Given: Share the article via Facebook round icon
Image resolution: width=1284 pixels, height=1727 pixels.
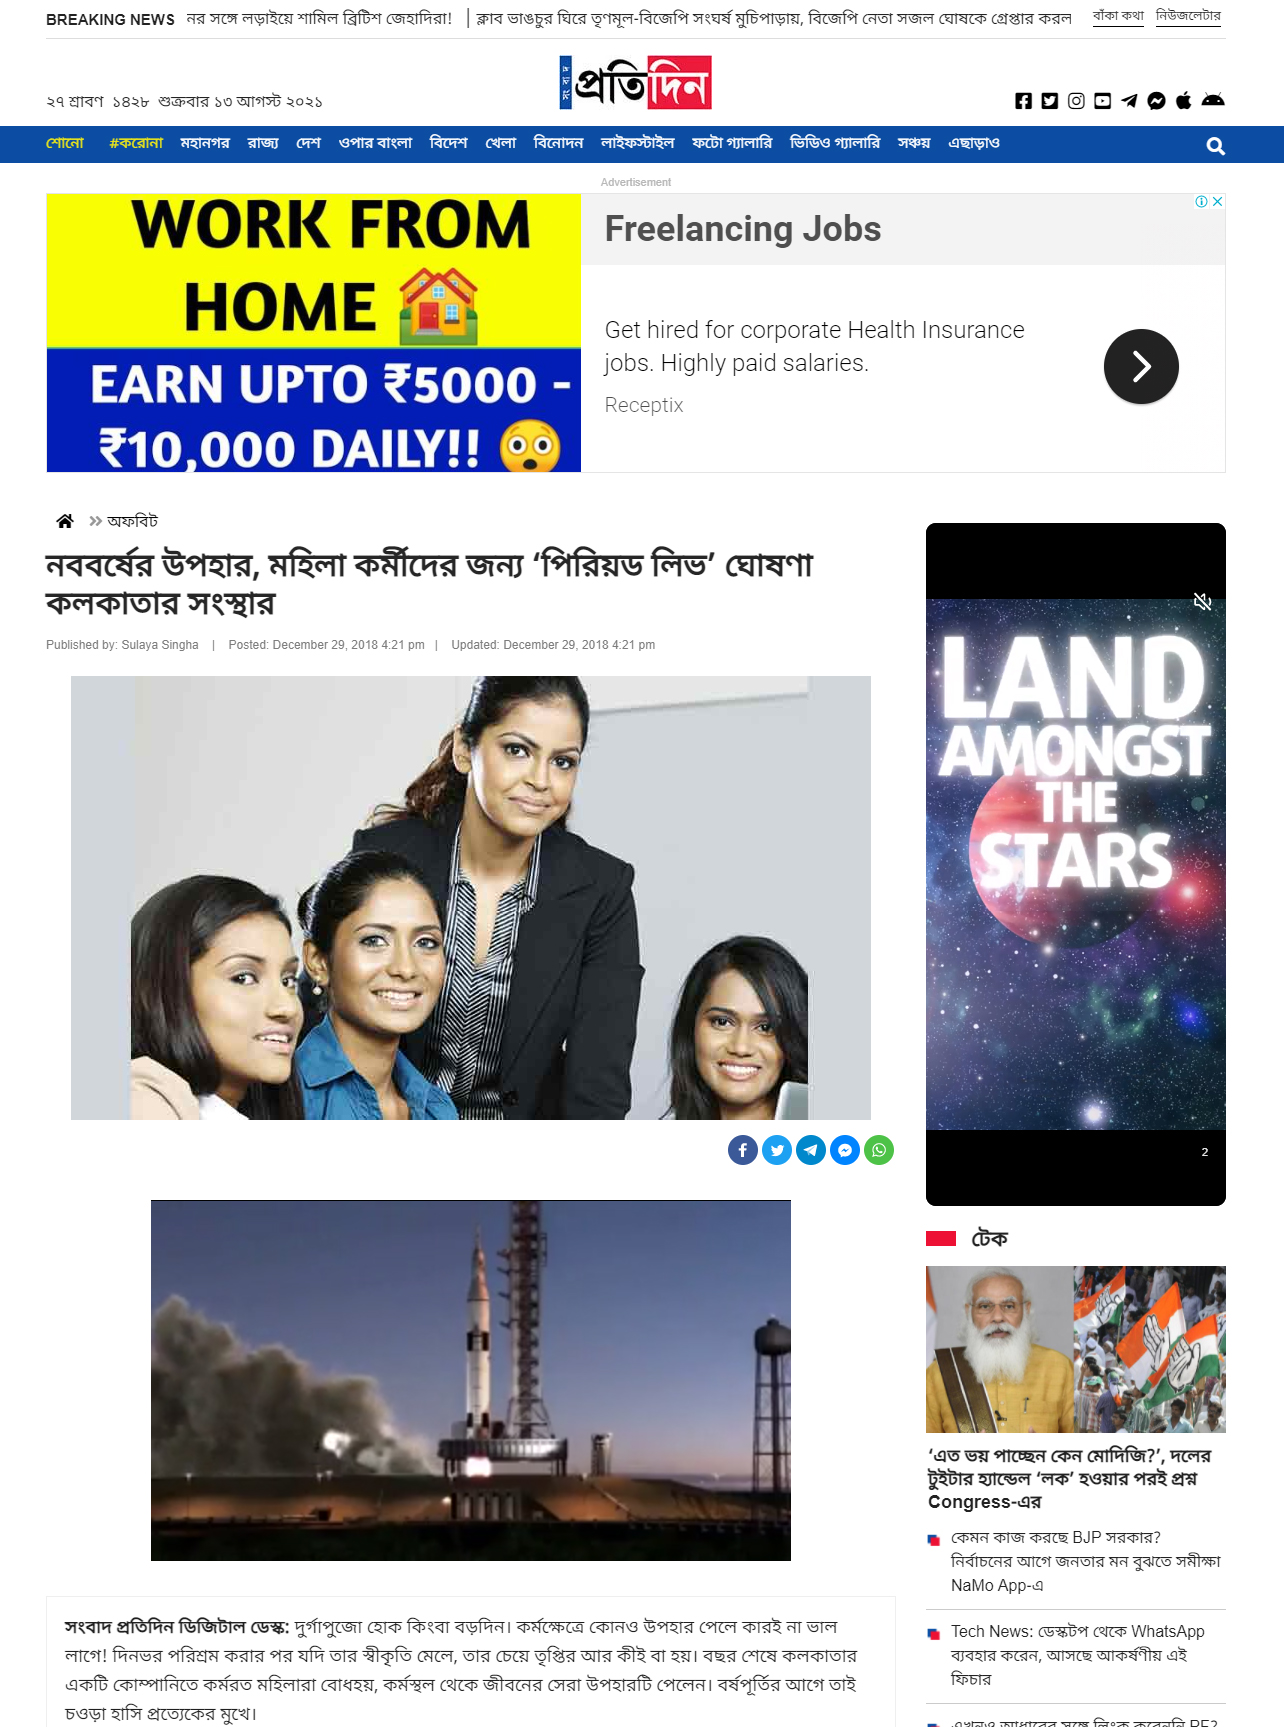Looking at the screenshot, I should pos(743,1150).
